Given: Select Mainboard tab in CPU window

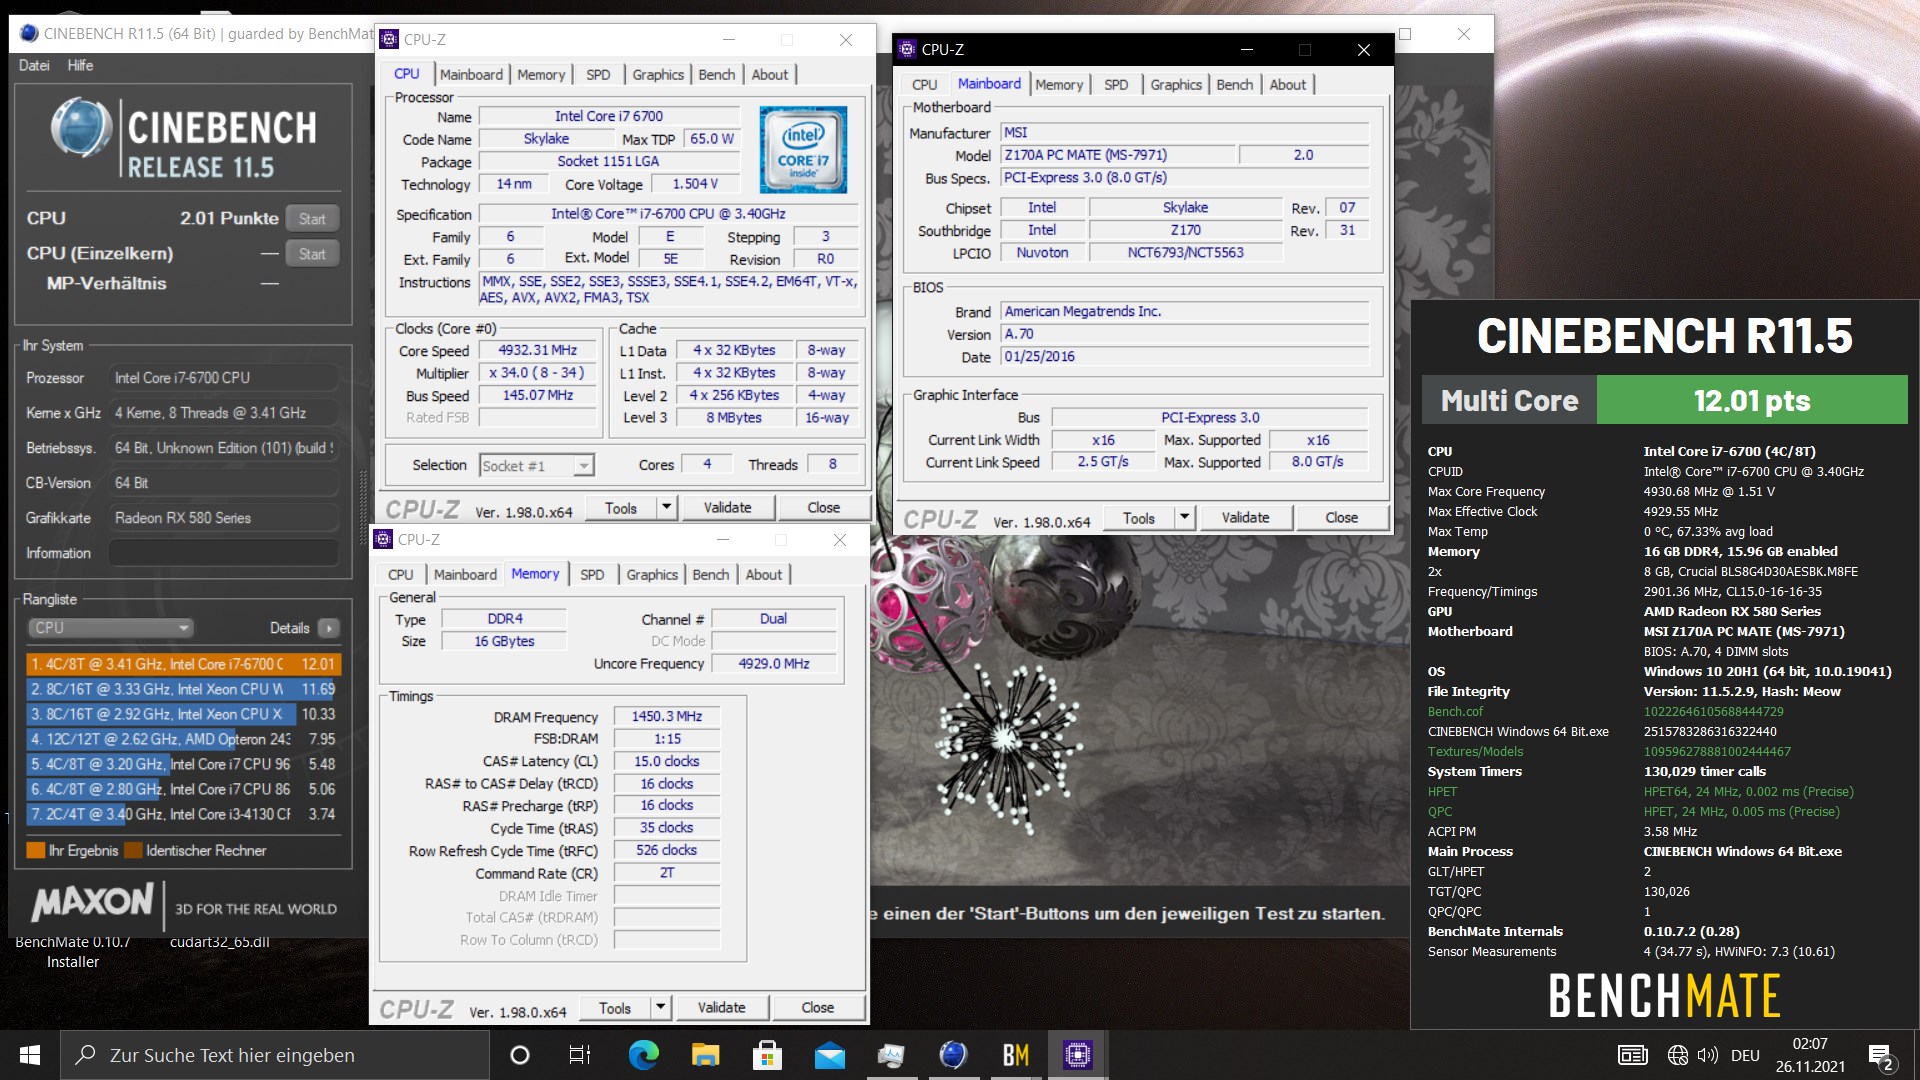Looking at the screenshot, I should [x=471, y=75].
